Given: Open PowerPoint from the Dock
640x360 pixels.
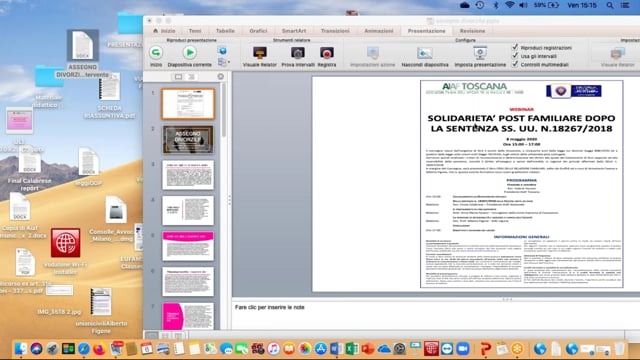Looking at the screenshot, I should pyautogui.click(x=368, y=349).
